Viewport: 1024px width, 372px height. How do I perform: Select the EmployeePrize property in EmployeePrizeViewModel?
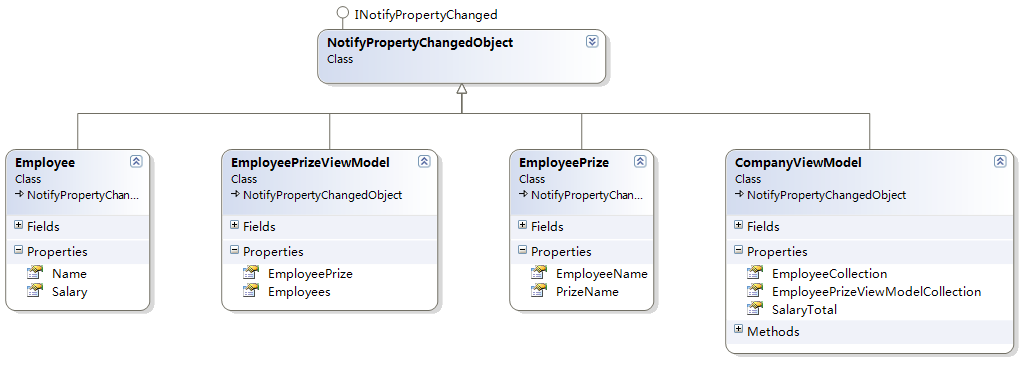(310, 274)
